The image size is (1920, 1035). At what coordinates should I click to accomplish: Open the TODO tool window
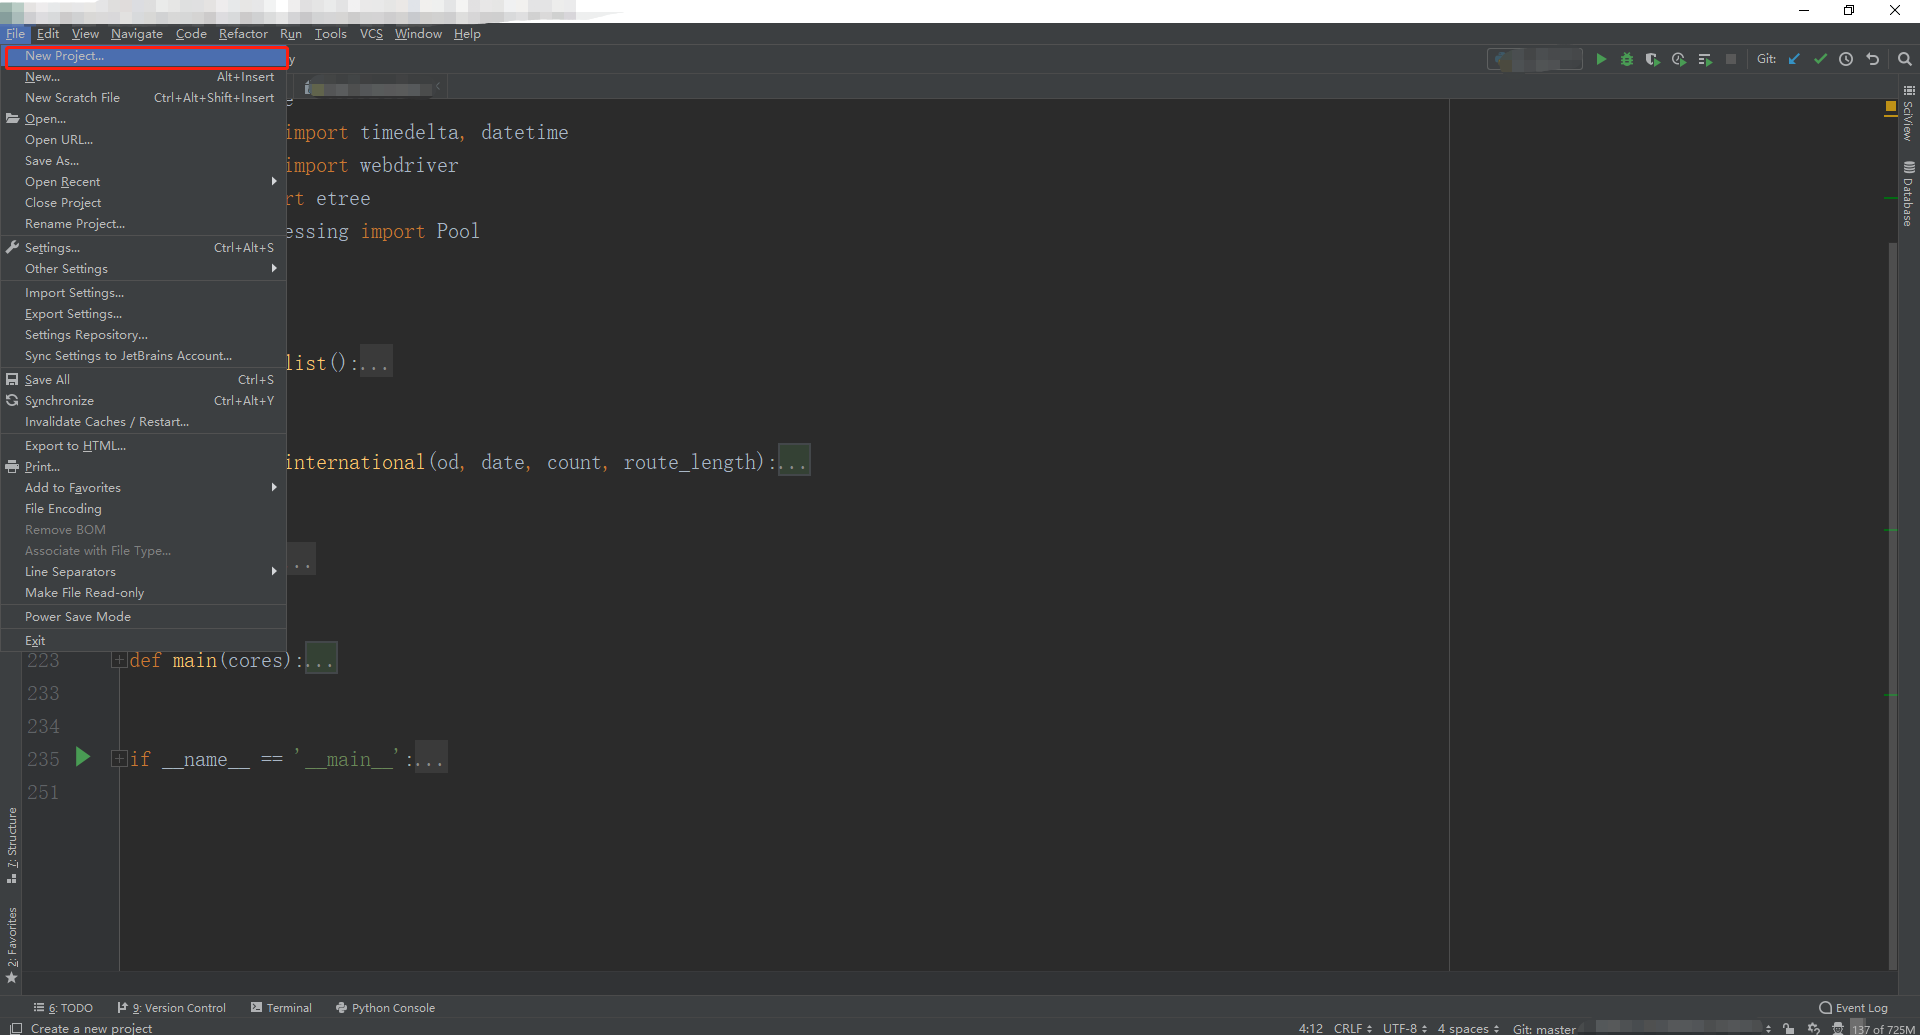coord(63,1008)
